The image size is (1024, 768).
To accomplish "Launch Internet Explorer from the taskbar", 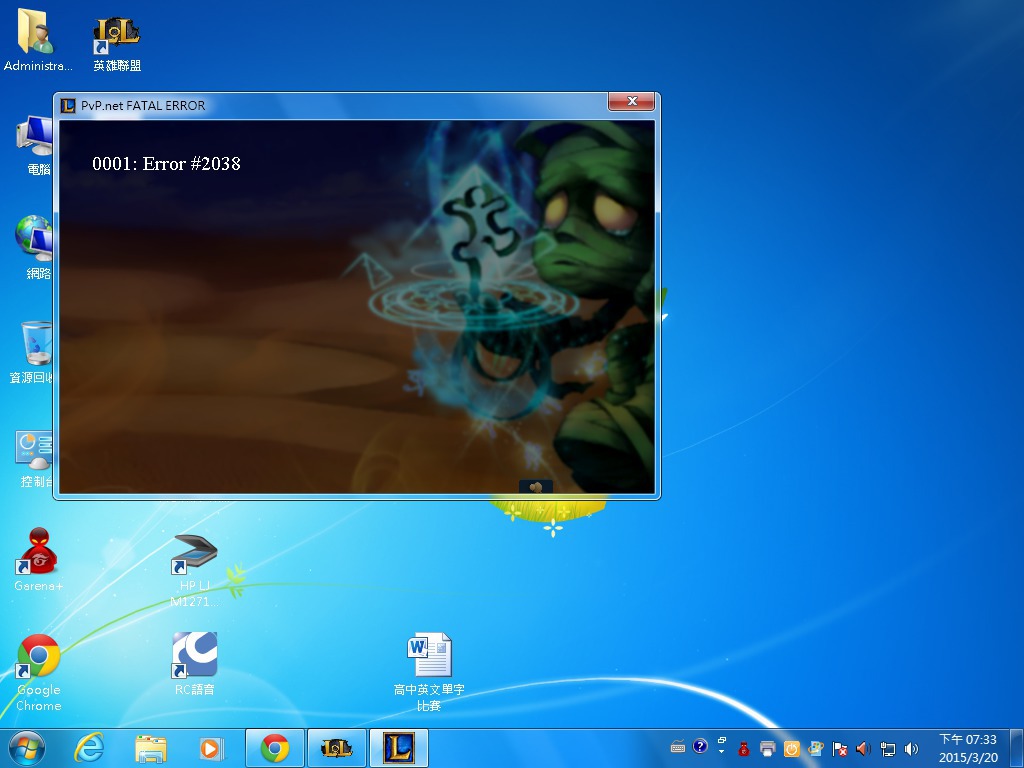I will pyautogui.click(x=89, y=748).
